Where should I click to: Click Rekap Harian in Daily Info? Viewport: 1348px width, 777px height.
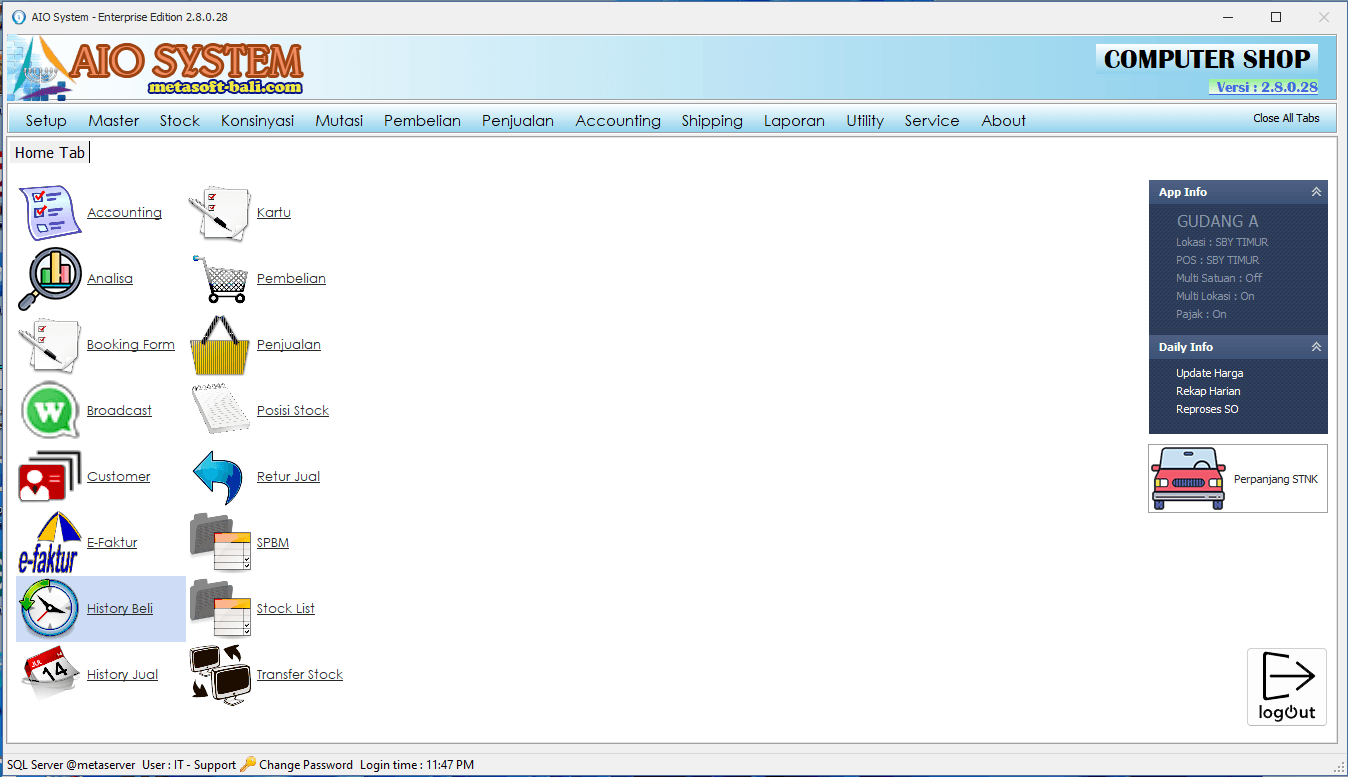pos(1208,391)
